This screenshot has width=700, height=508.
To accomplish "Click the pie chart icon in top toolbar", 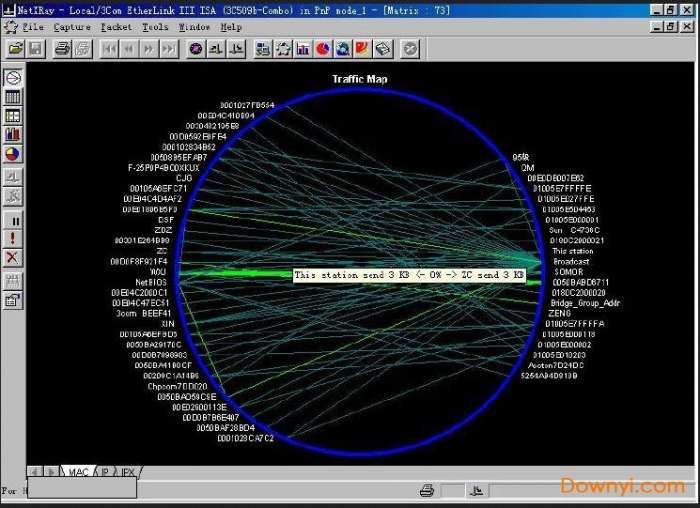I will (323, 48).
